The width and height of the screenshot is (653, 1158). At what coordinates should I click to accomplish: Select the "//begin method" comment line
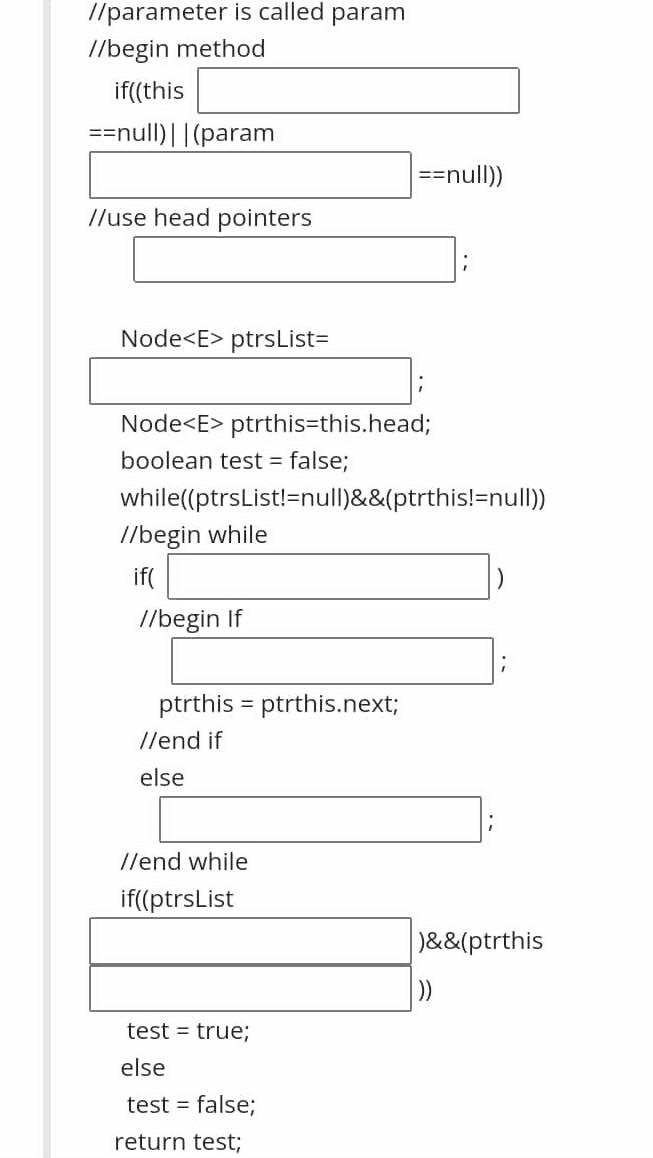(x=177, y=48)
